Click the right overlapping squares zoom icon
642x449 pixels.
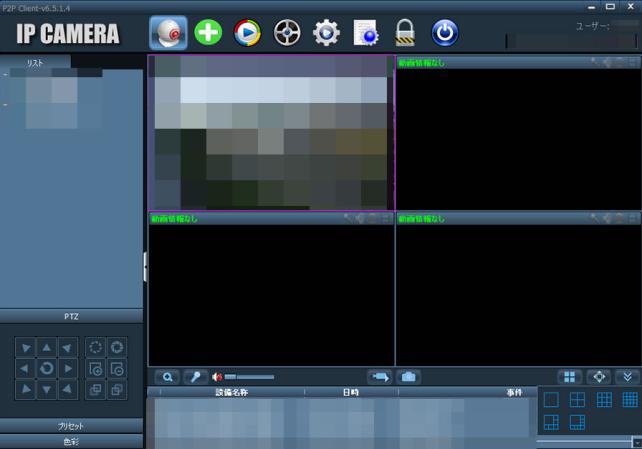point(117,390)
